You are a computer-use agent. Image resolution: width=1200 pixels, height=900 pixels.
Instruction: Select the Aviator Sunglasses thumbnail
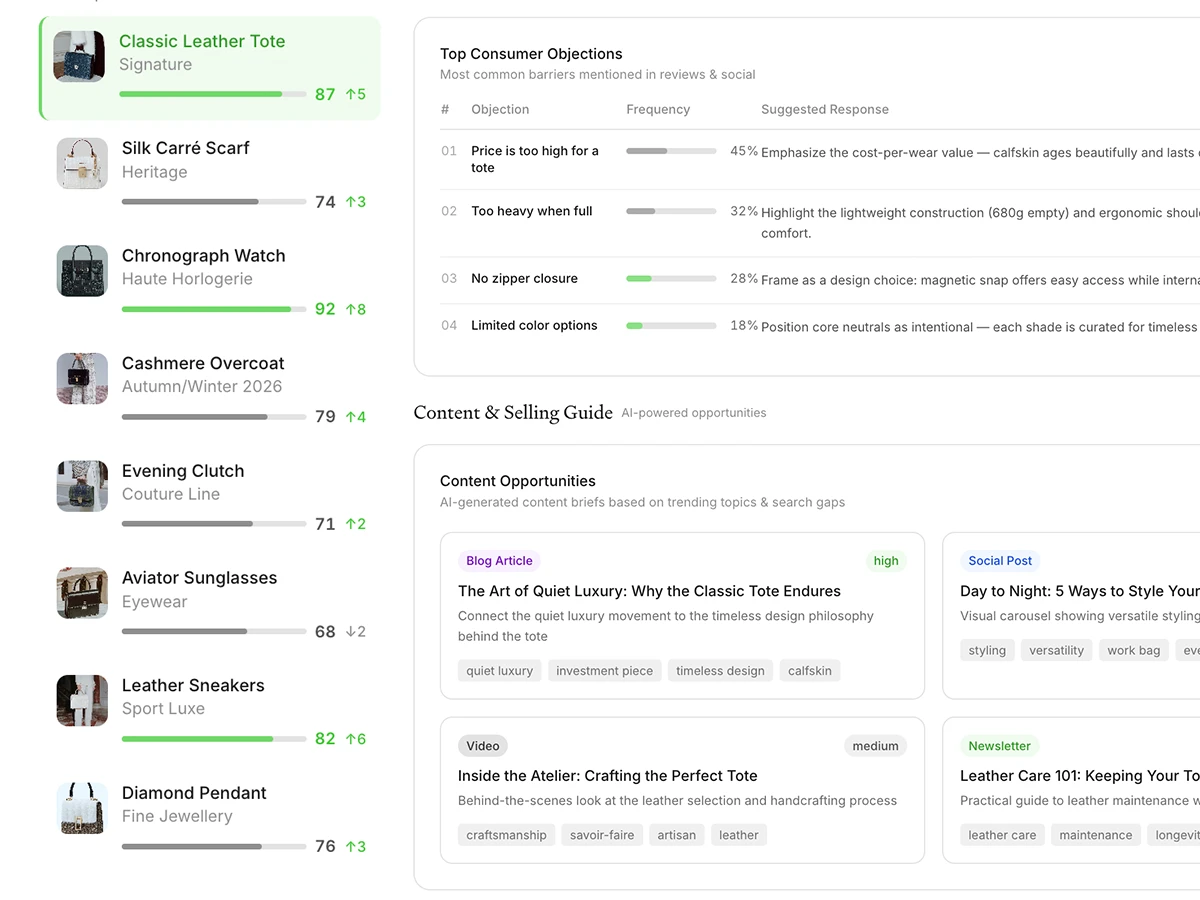pyautogui.click(x=82, y=593)
